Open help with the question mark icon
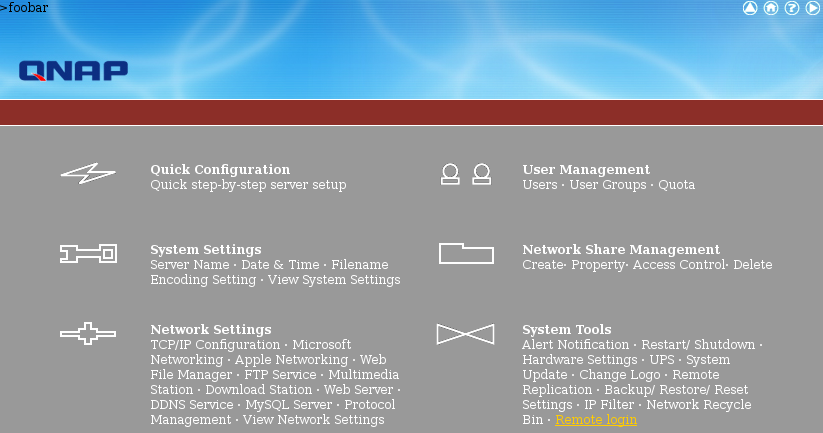The height and width of the screenshot is (433, 823). click(x=792, y=8)
